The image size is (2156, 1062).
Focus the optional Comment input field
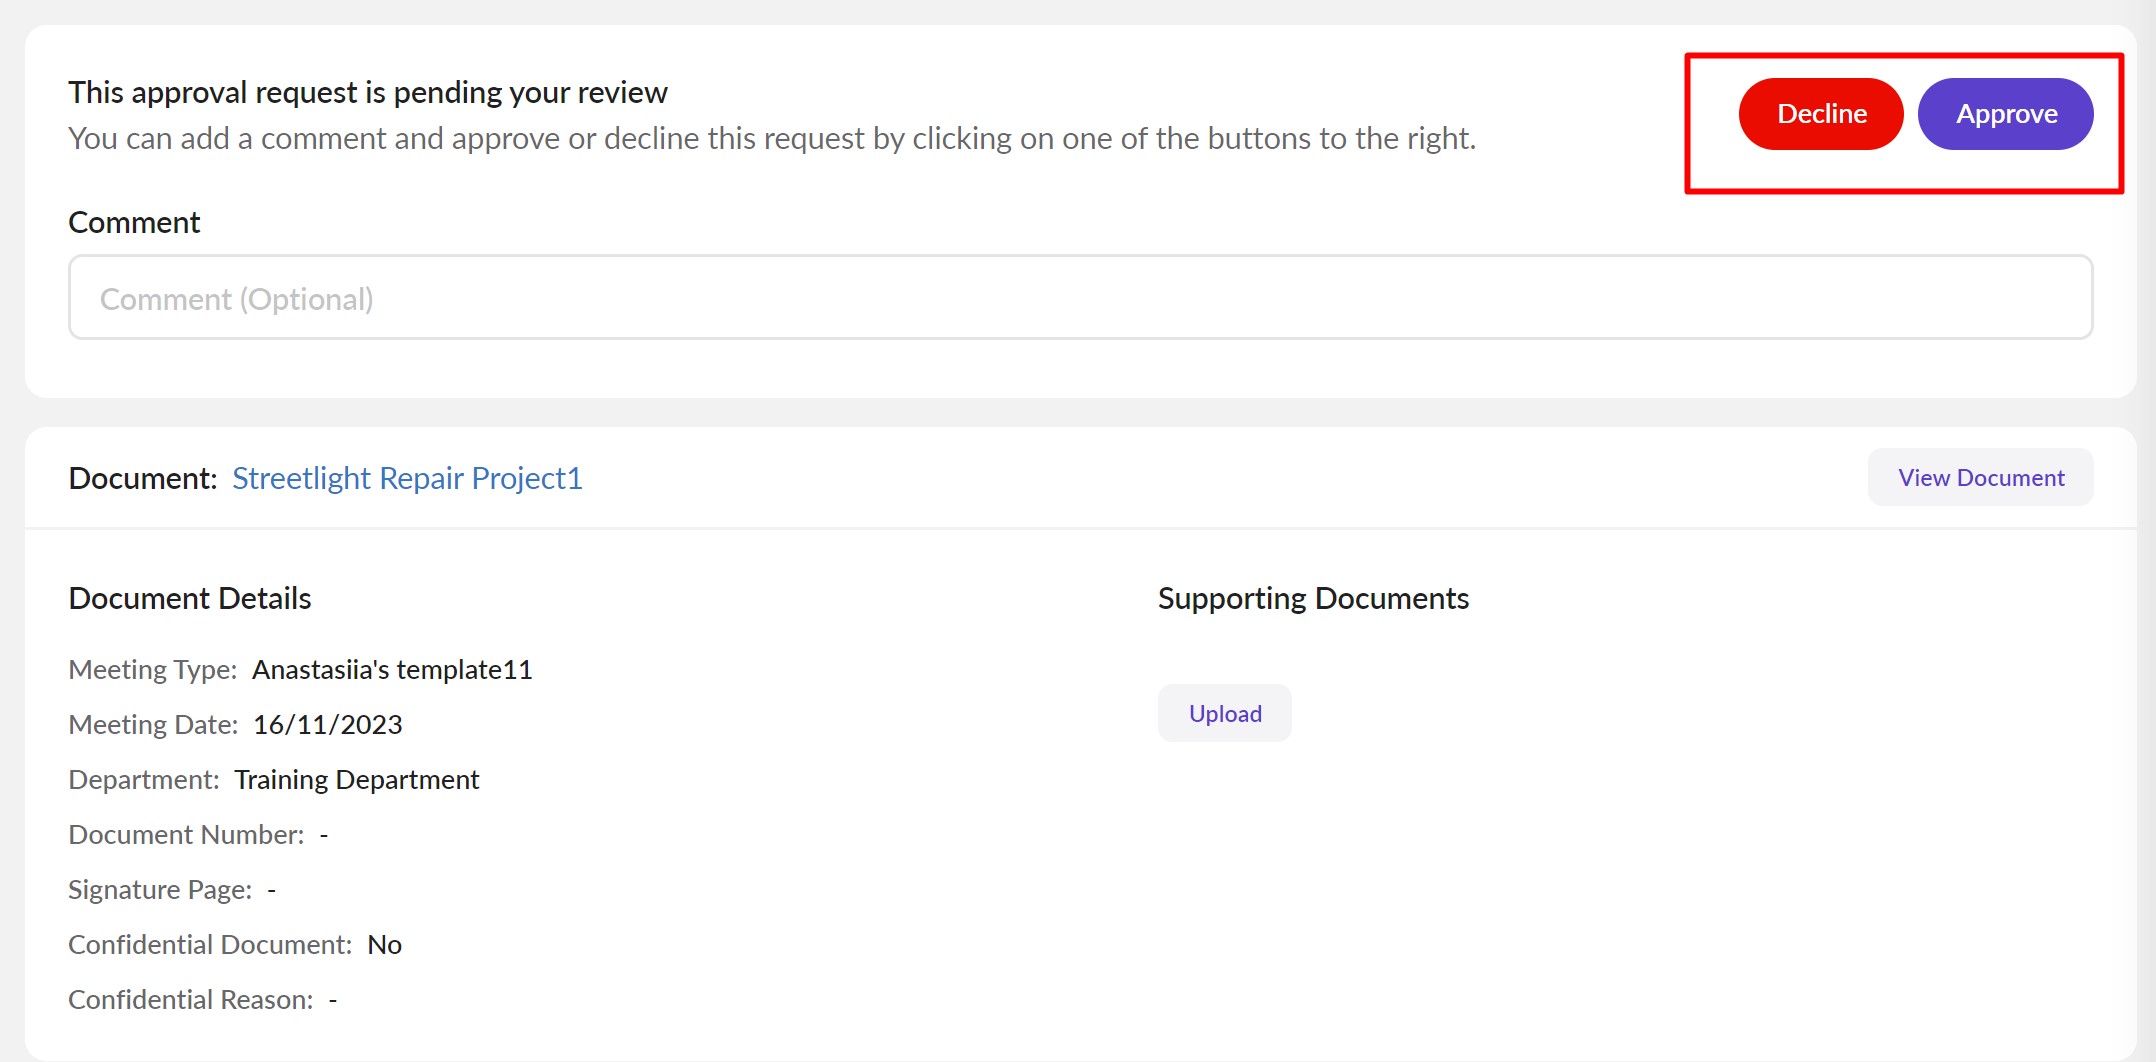(1080, 298)
